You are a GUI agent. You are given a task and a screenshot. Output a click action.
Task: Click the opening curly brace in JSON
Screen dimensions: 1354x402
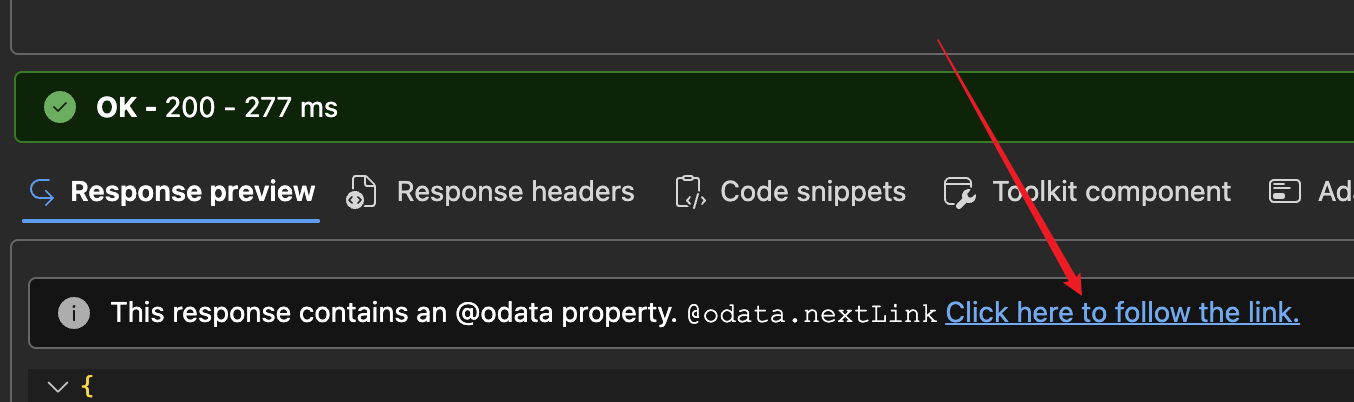pyautogui.click(x=86, y=386)
